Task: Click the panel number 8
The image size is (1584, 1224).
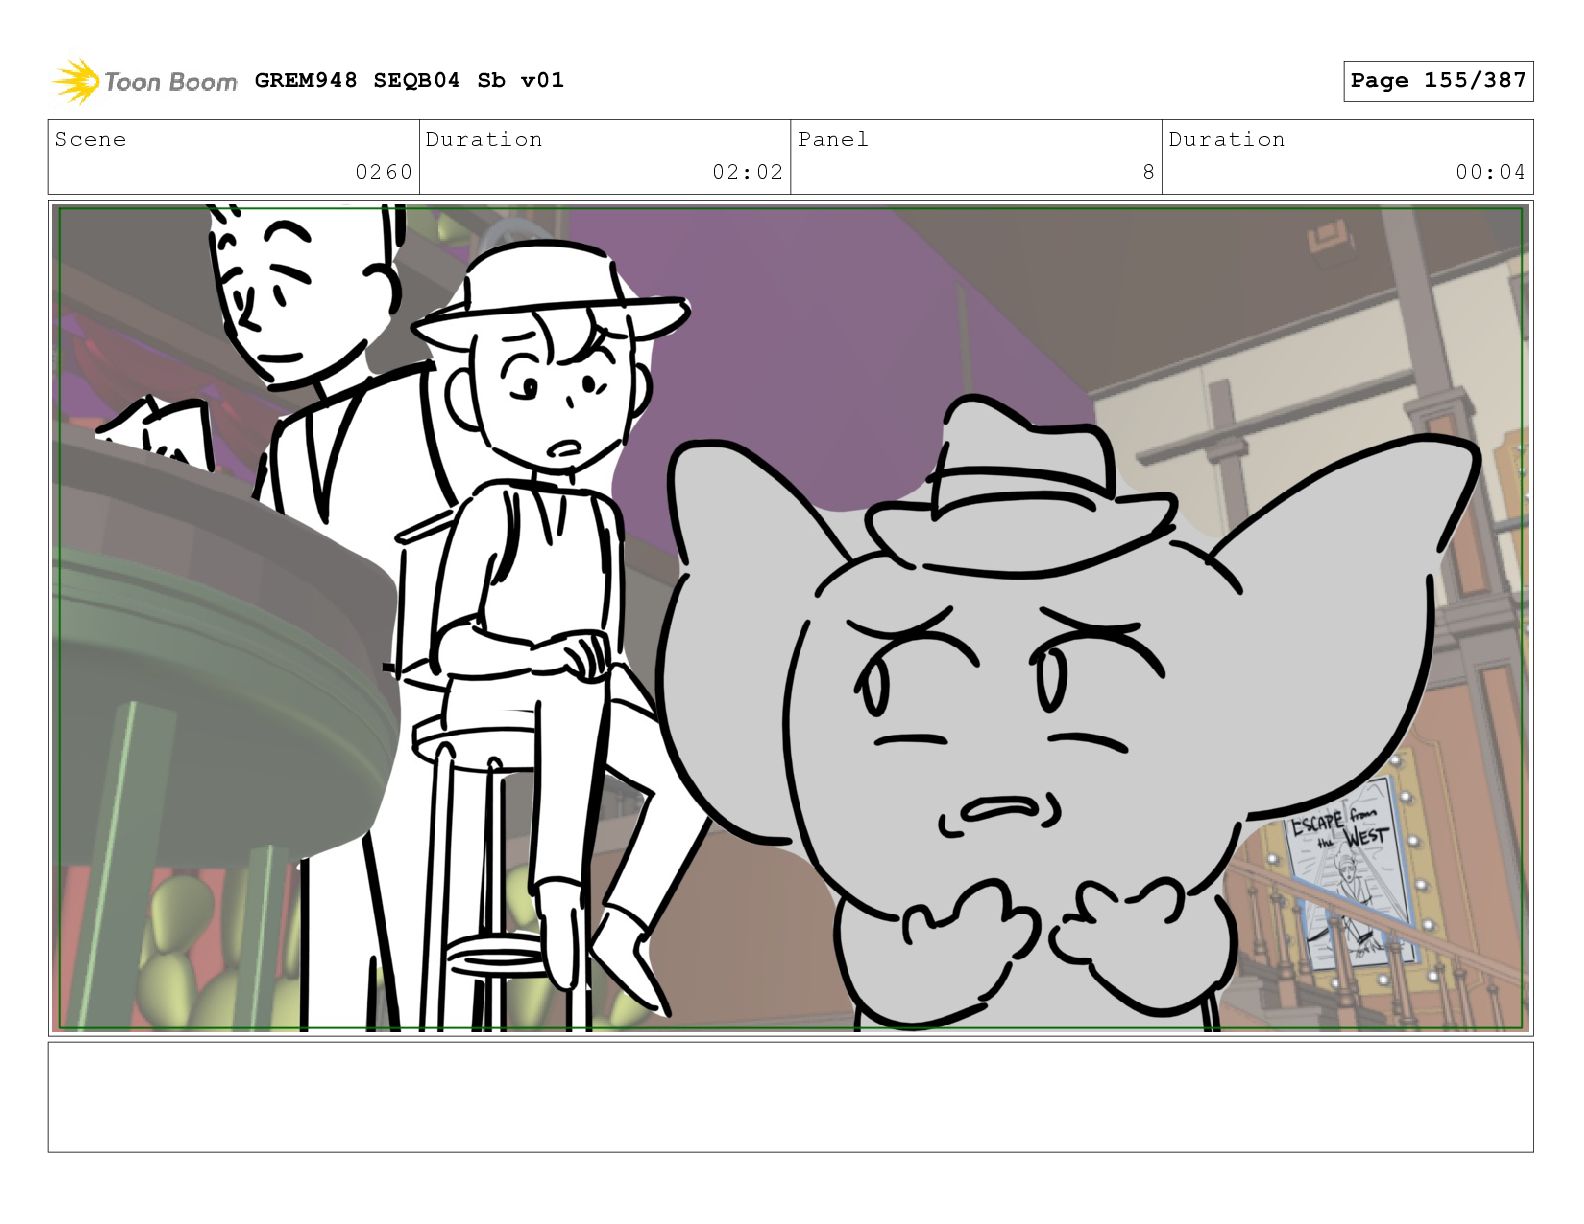Action: point(1149,172)
